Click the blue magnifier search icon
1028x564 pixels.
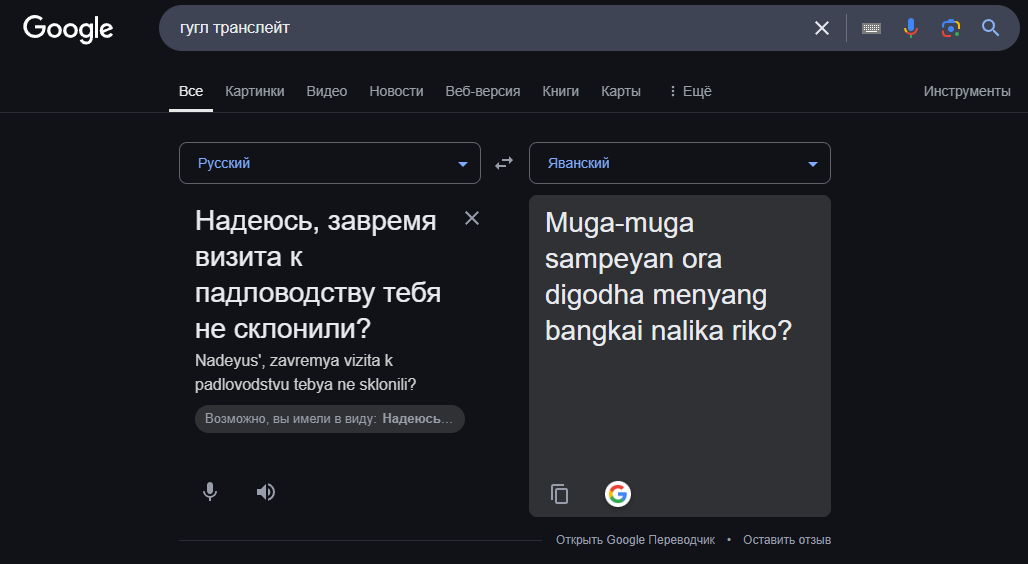[990, 28]
